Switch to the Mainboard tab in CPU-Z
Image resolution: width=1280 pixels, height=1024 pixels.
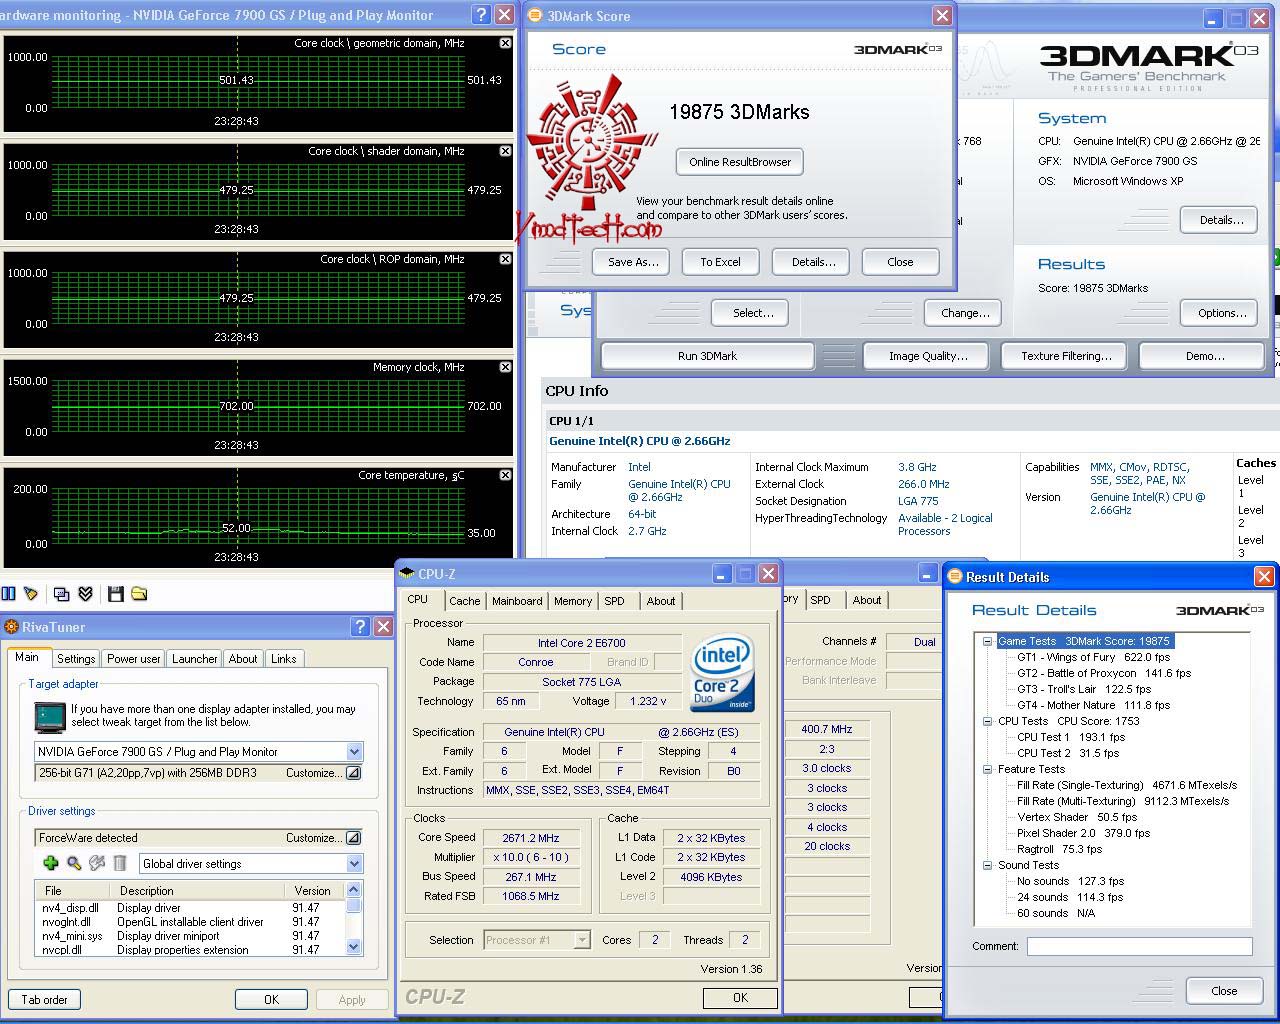517,601
